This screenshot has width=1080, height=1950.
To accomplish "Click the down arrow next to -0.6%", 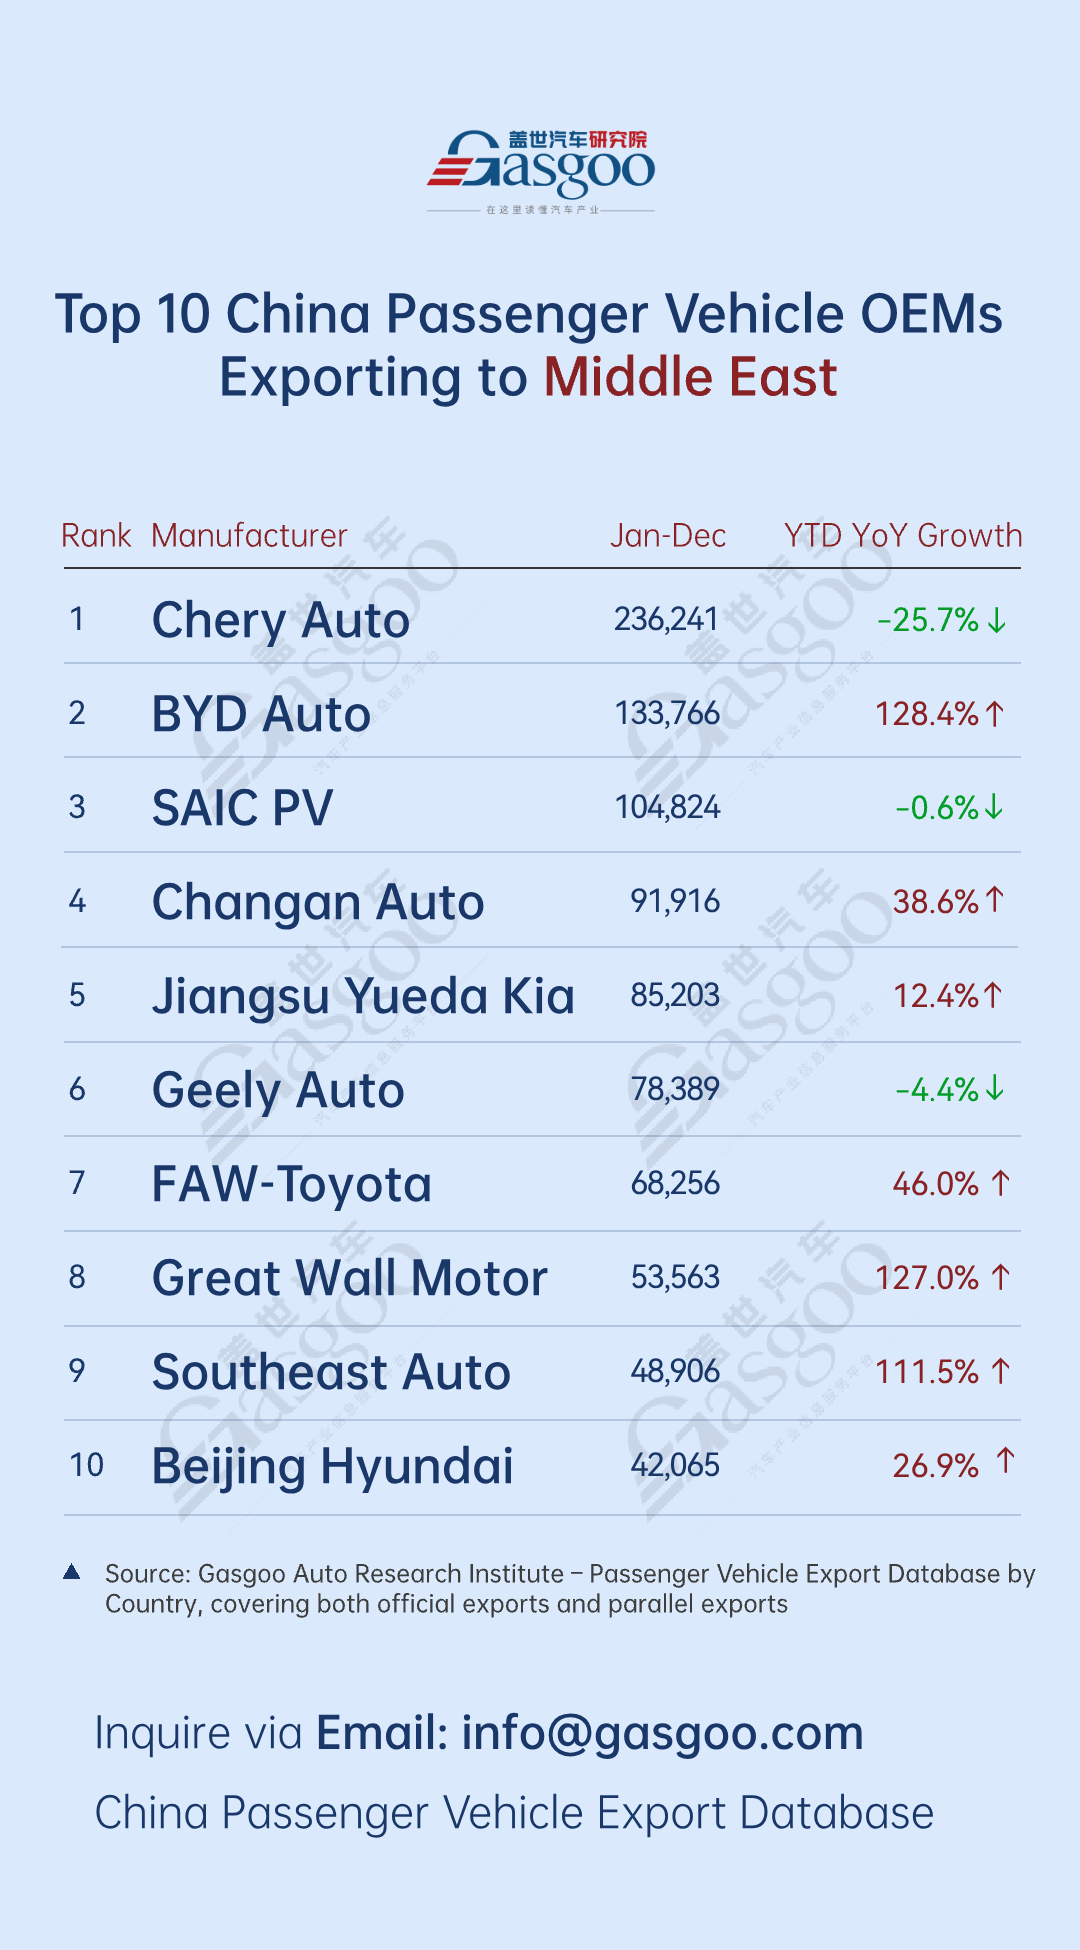I will (993, 807).
